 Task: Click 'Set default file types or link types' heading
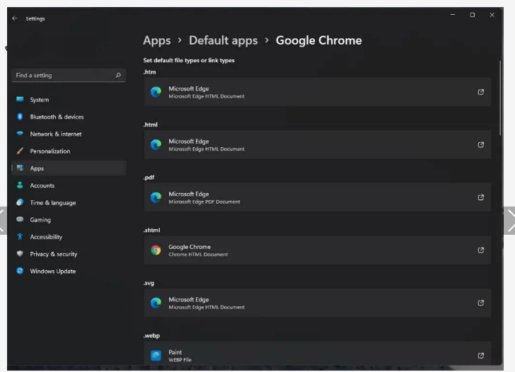[x=189, y=60]
